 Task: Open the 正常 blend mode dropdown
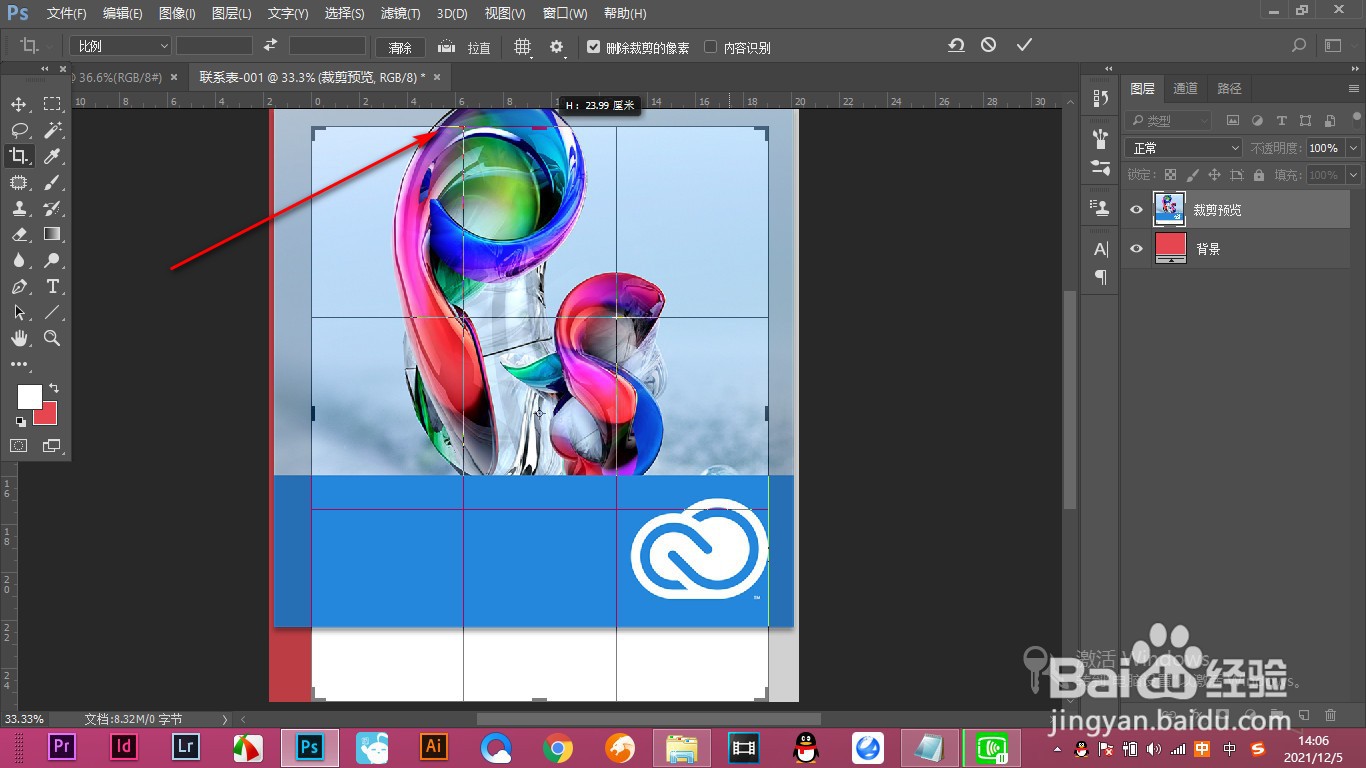point(1183,148)
